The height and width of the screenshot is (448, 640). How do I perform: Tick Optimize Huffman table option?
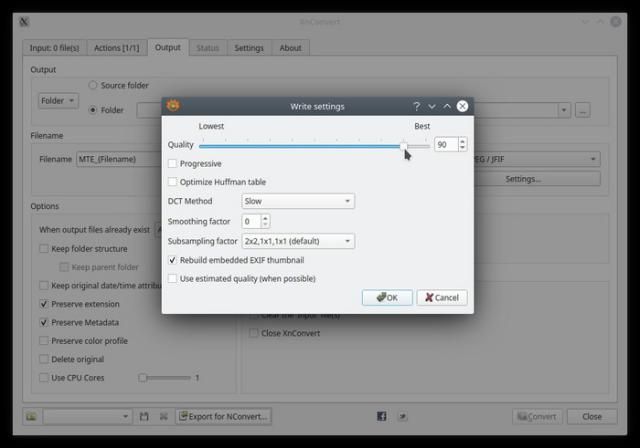[173, 182]
